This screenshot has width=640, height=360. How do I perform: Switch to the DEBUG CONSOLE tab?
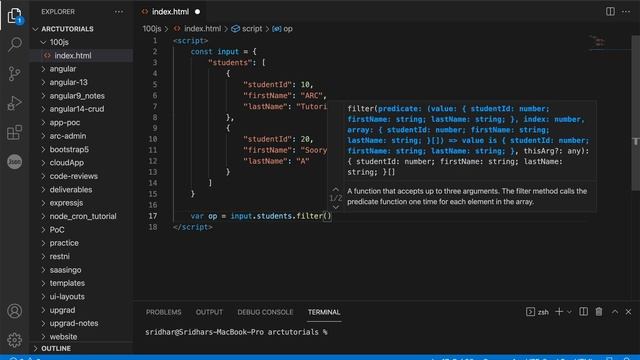click(265, 312)
